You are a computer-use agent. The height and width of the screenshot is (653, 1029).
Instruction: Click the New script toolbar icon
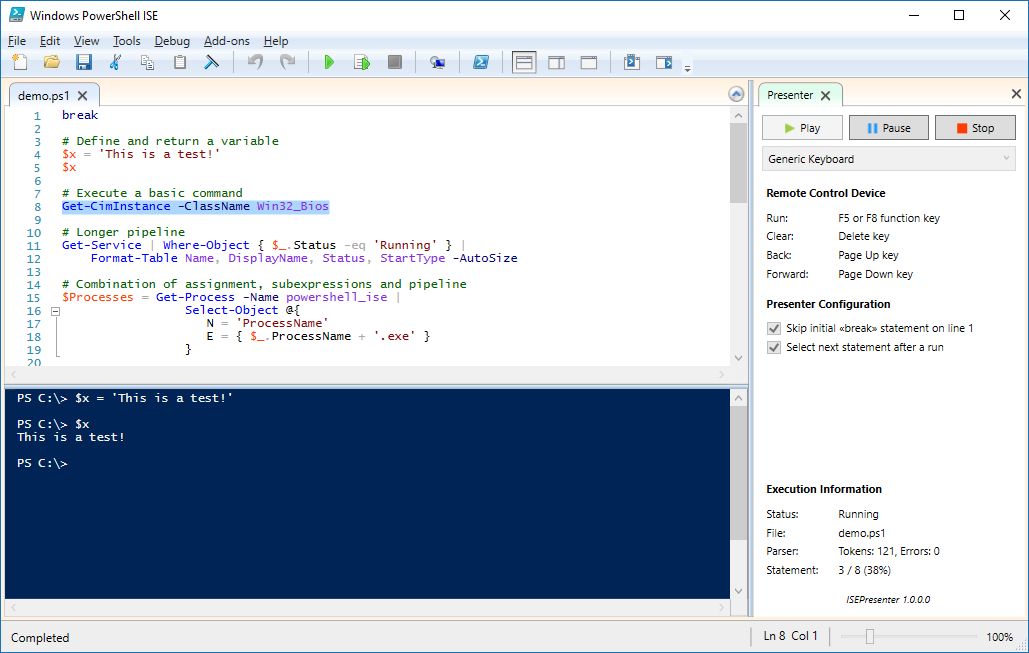point(20,62)
